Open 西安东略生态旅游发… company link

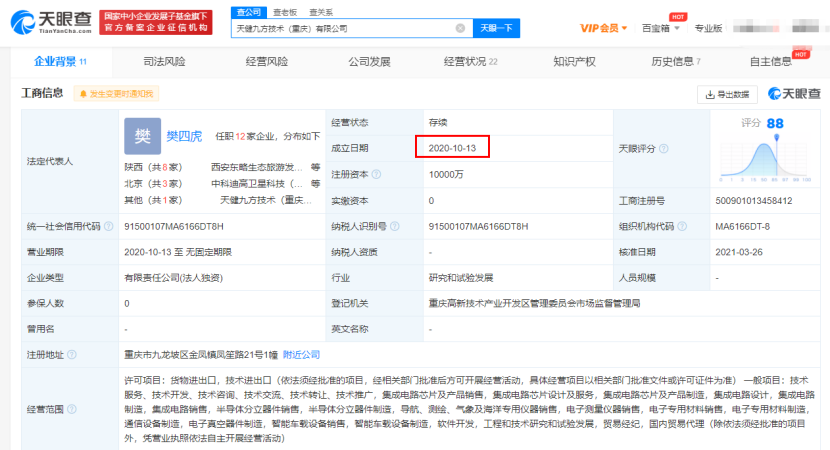(x=257, y=167)
